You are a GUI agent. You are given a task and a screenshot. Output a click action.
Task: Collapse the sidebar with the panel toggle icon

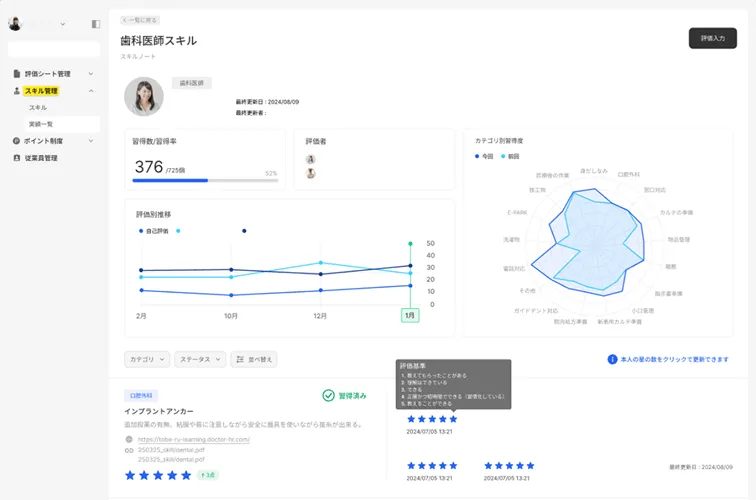(x=95, y=24)
